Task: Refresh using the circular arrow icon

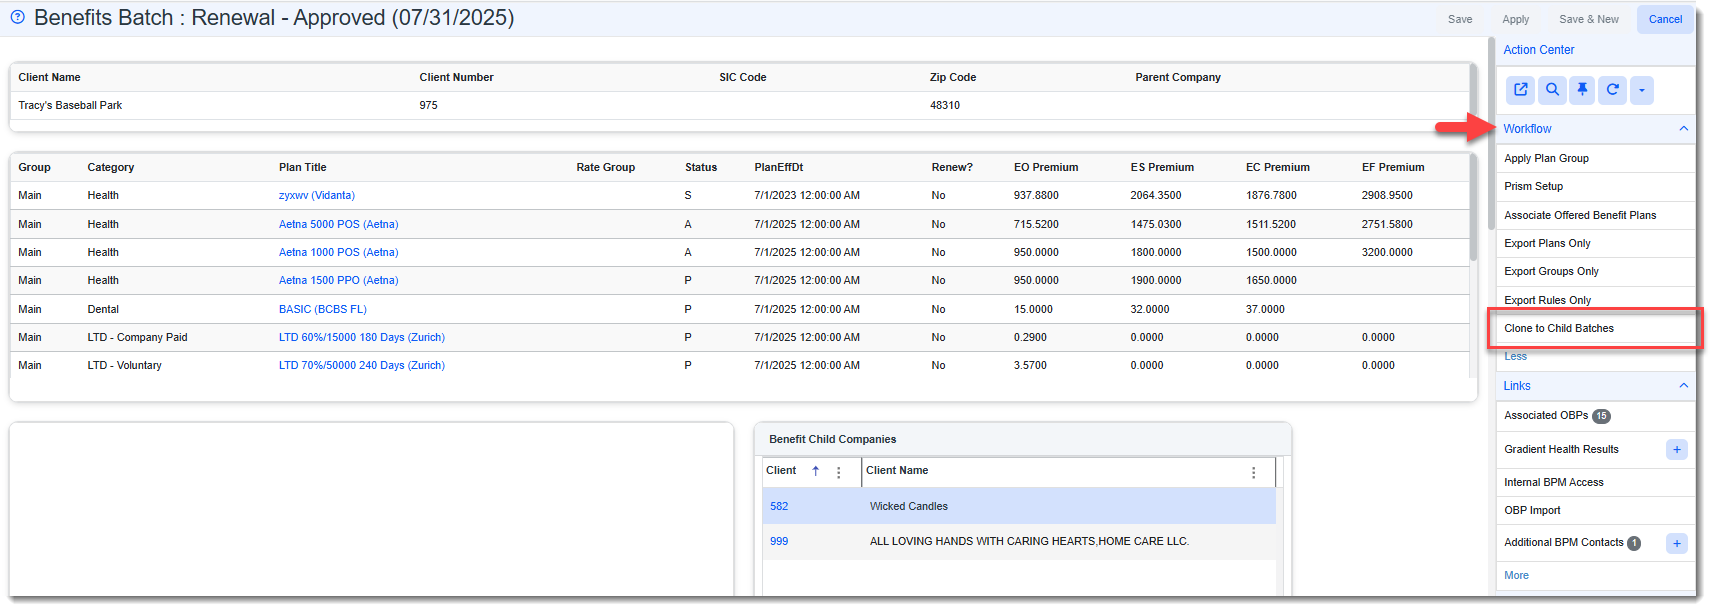Action: 1612,90
